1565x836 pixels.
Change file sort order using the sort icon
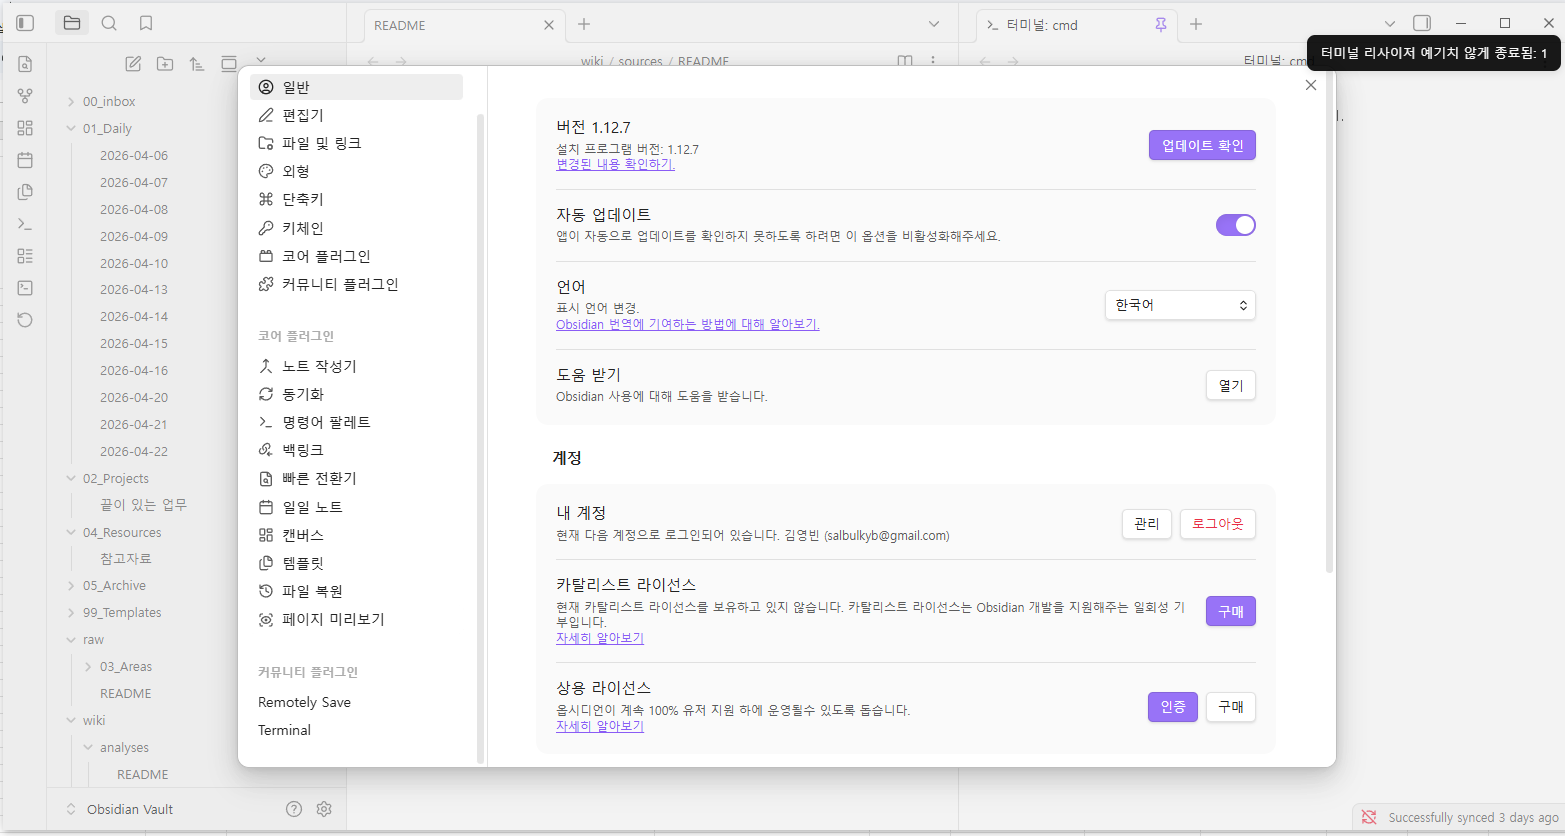point(197,63)
